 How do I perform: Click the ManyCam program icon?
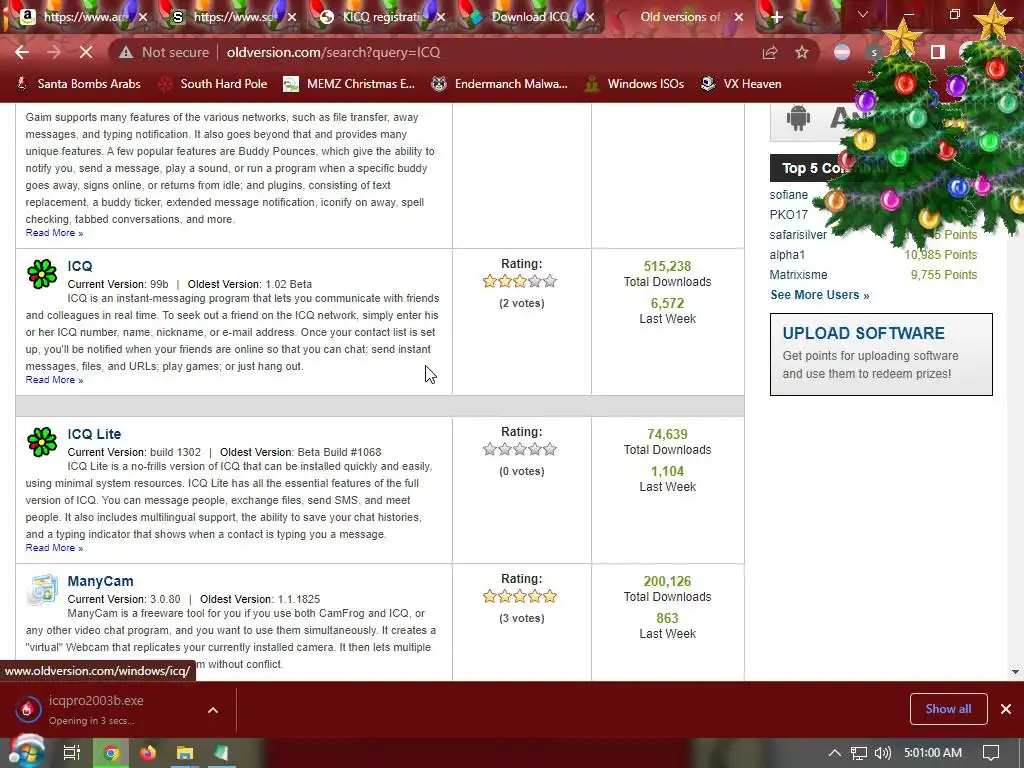(x=42, y=588)
